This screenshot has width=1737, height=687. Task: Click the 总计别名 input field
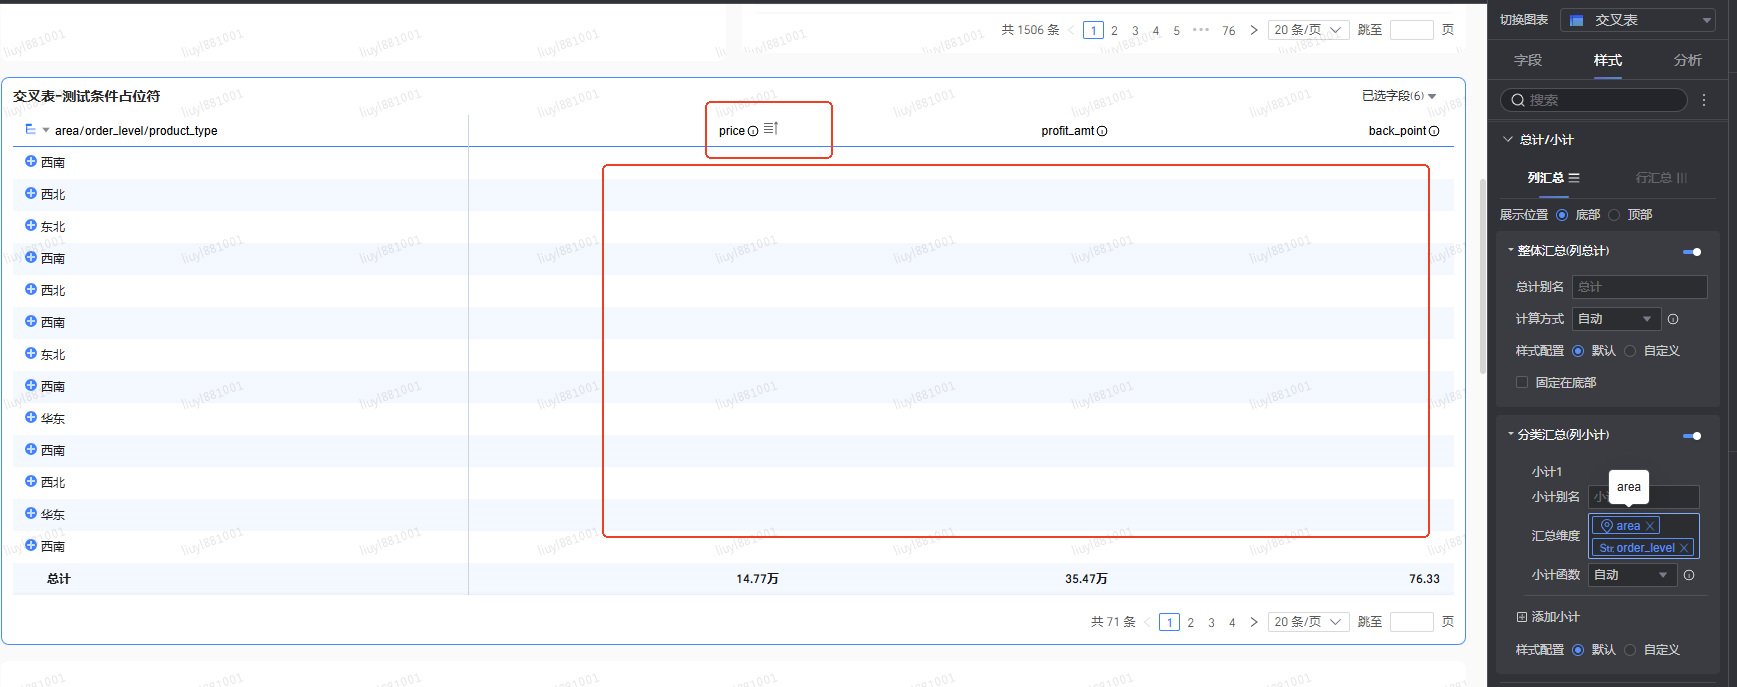click(x=1639, y=287)
